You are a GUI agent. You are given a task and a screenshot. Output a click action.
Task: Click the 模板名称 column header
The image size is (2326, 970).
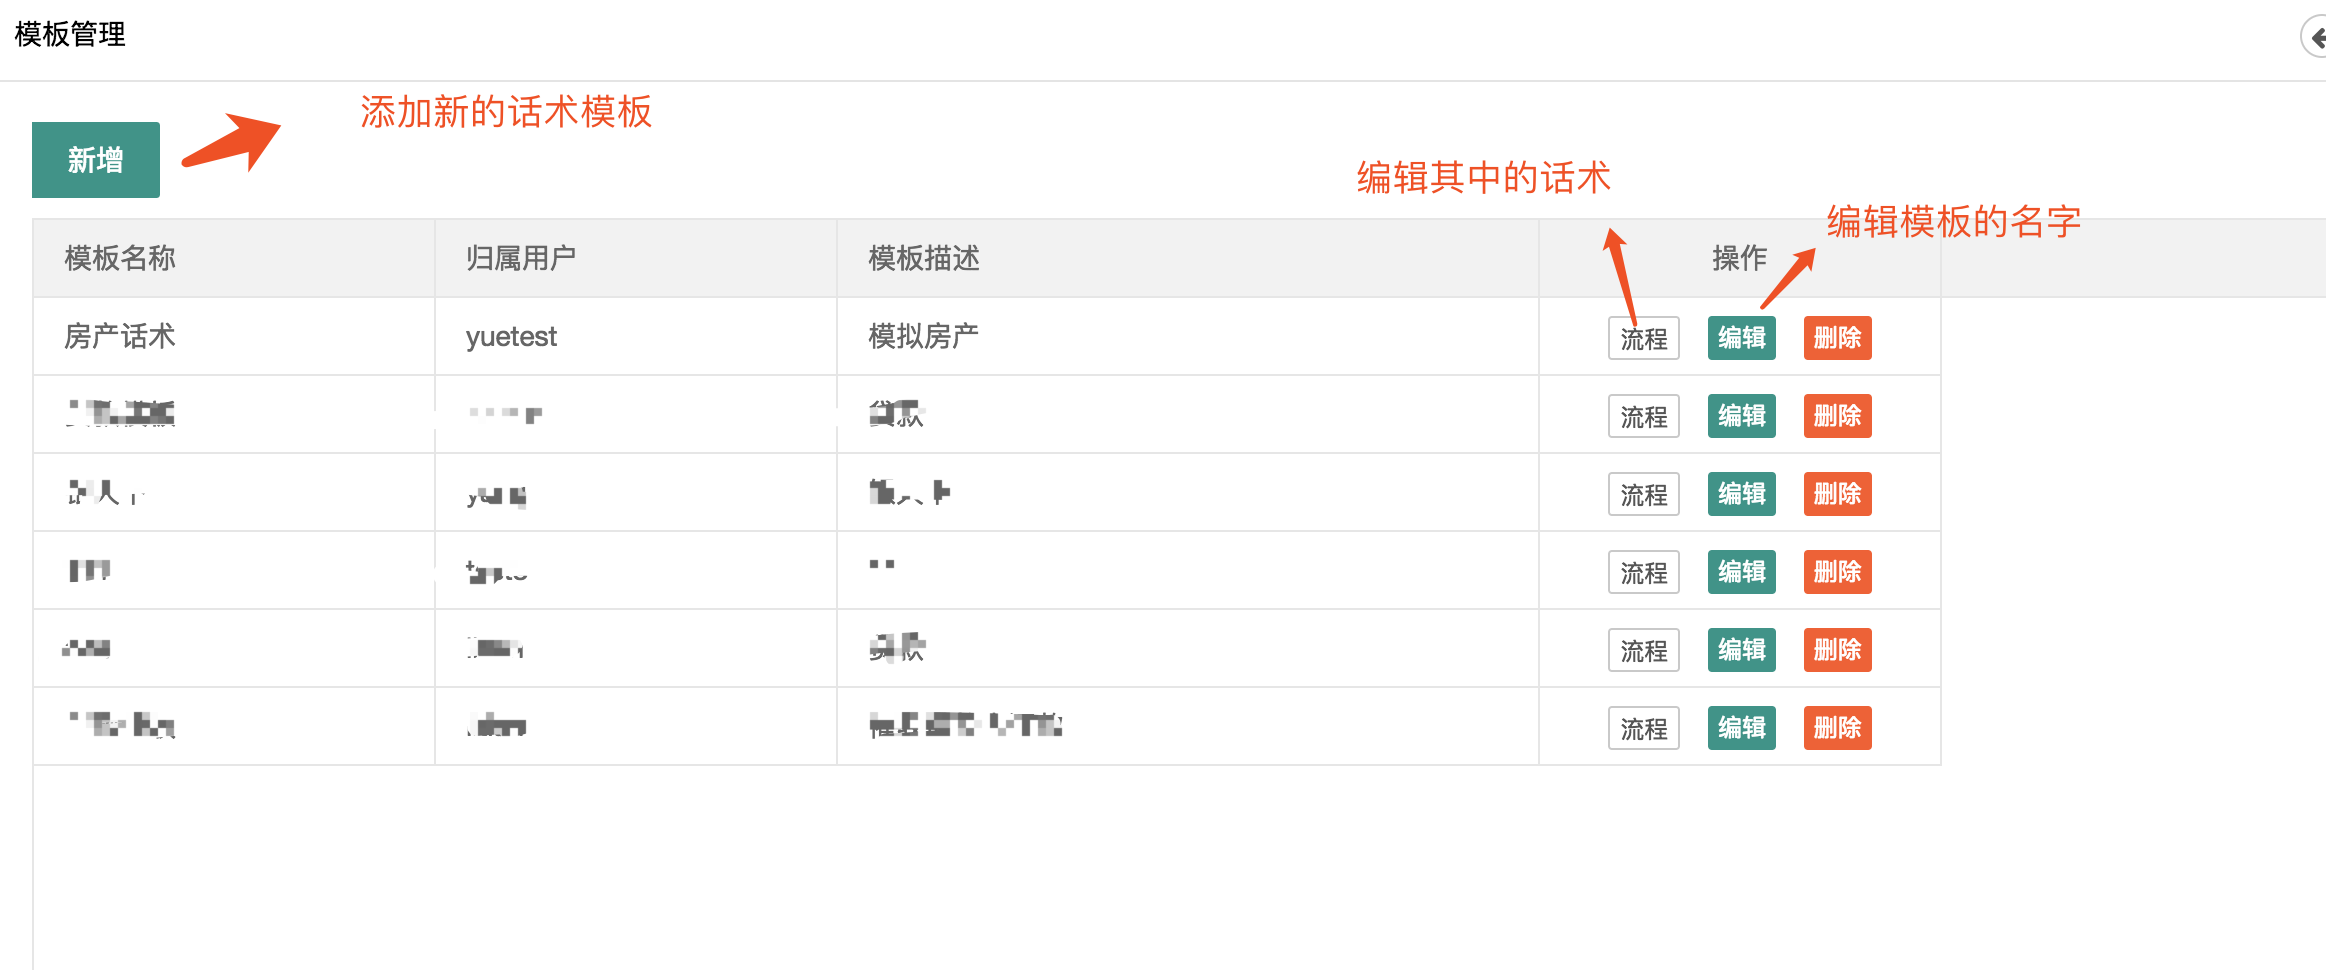(x=120, y=258)
